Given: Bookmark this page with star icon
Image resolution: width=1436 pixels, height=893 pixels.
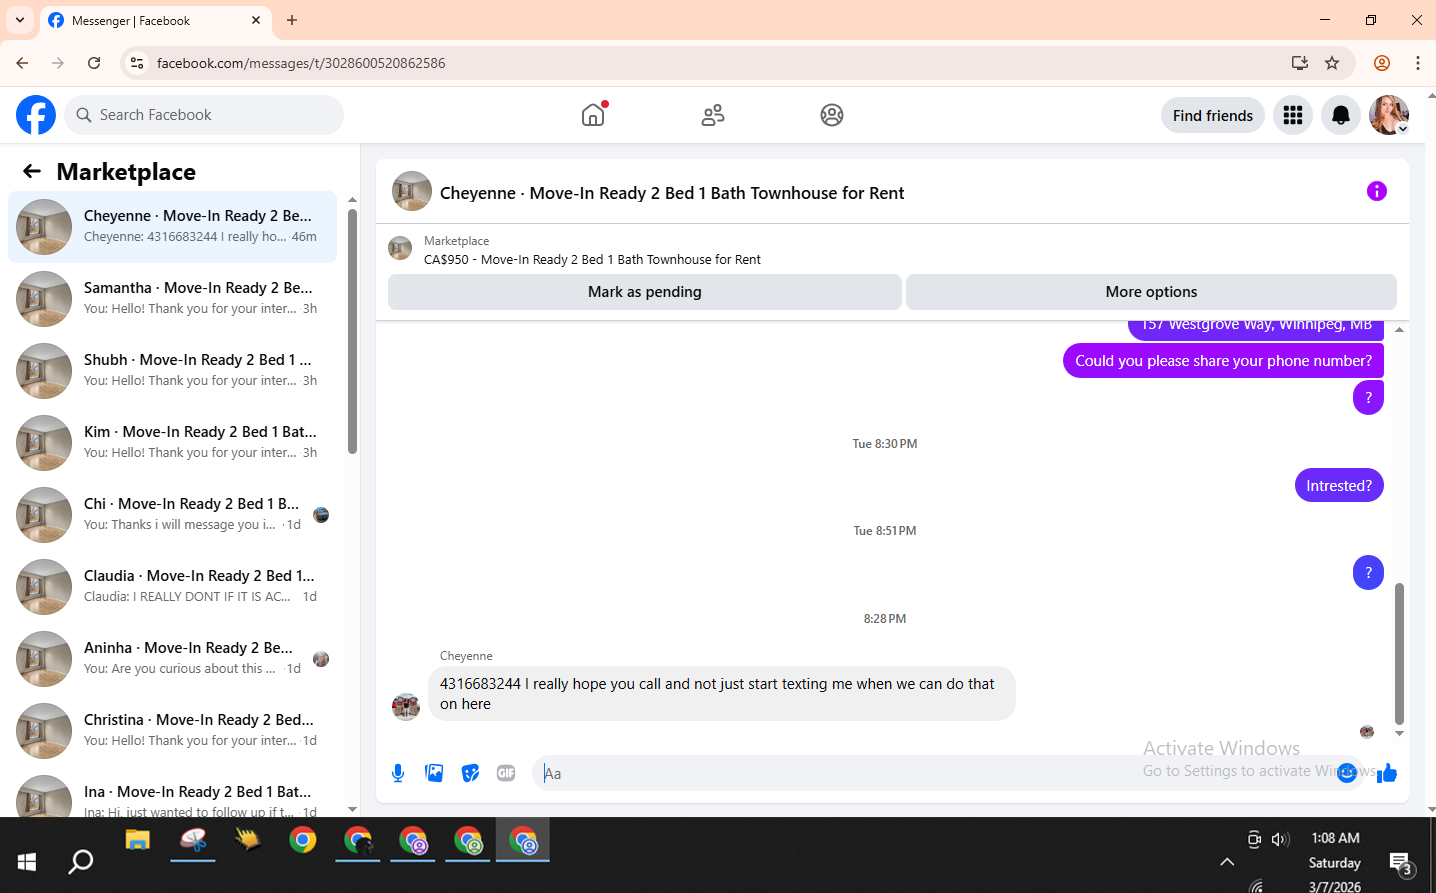Looking at the screenshot, I should click(x=1332, y=63).
